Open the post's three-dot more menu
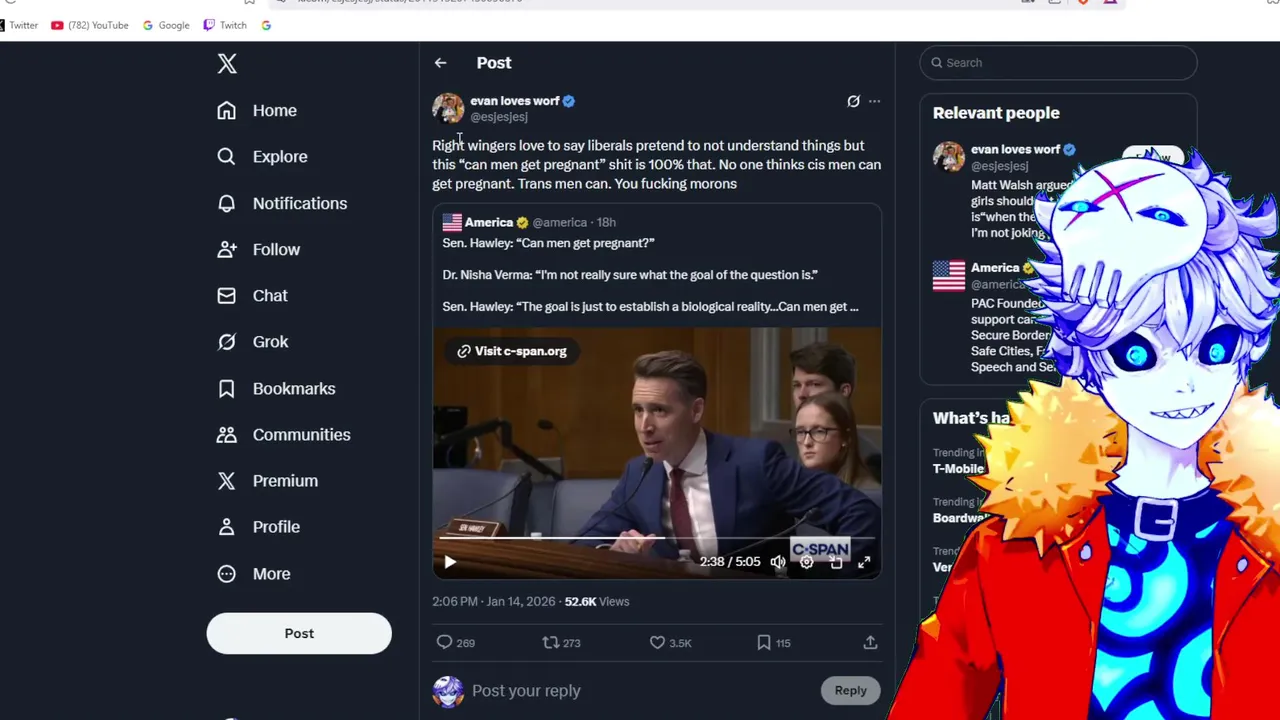This screenshot has height=720, width=1280. 874,101
